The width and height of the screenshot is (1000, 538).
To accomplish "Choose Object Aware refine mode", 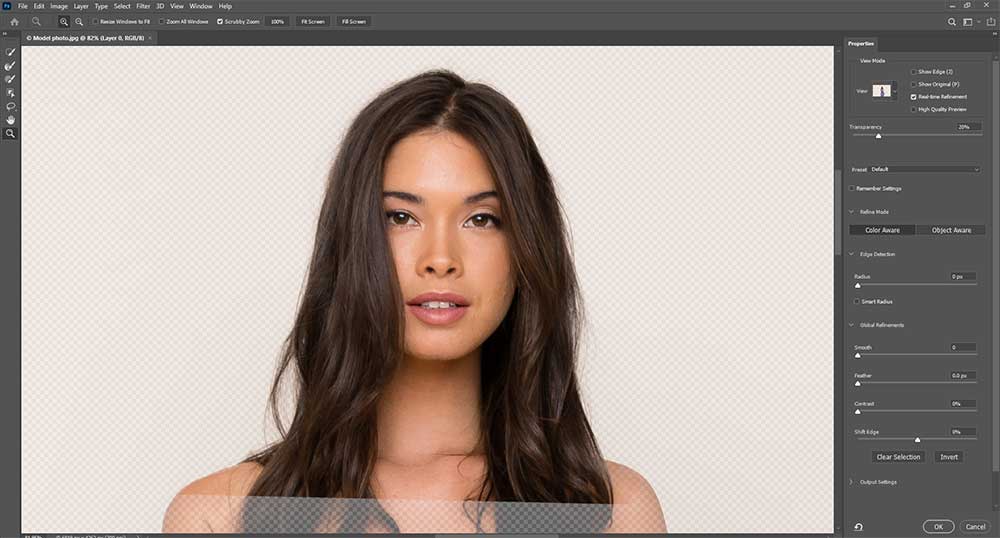I will point(951,230).
